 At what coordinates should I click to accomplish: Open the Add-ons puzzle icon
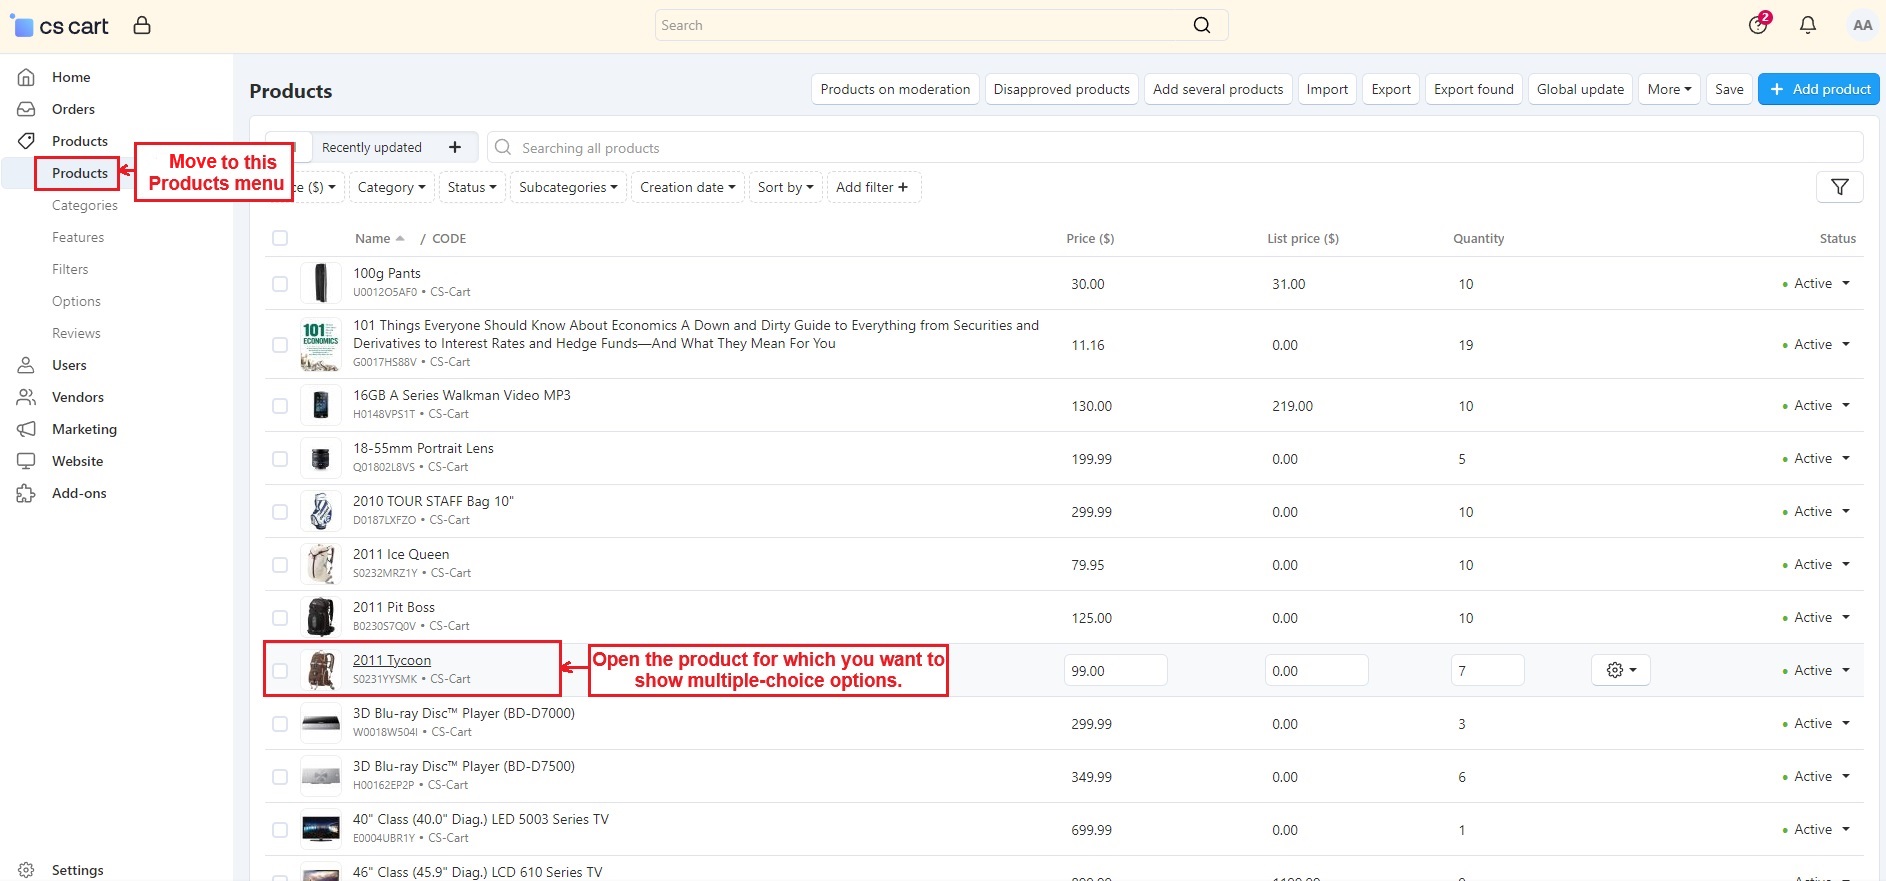click(x=26, y=493)
